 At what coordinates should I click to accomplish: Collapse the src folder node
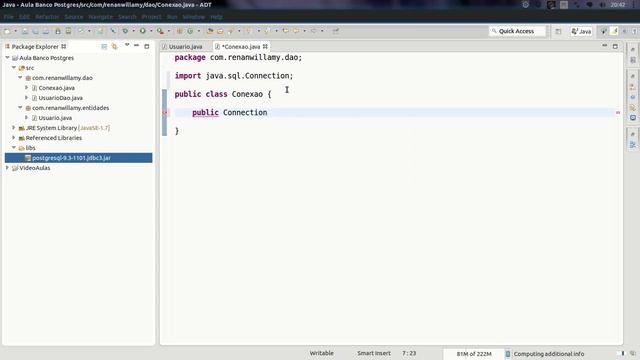pyautogui.click(x=14, y=67)
